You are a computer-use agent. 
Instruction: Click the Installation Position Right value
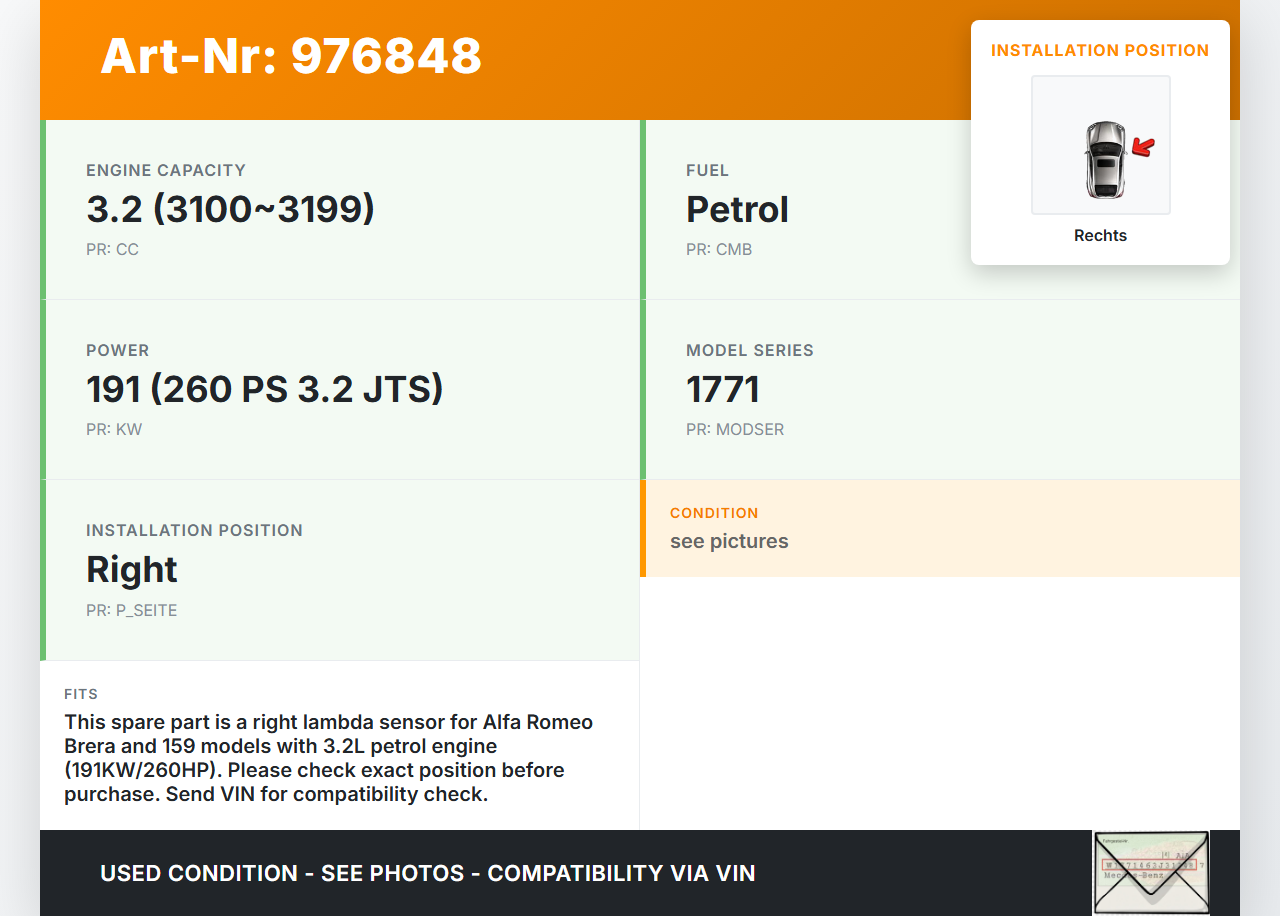pyautogui.click(x=132, y=569)
